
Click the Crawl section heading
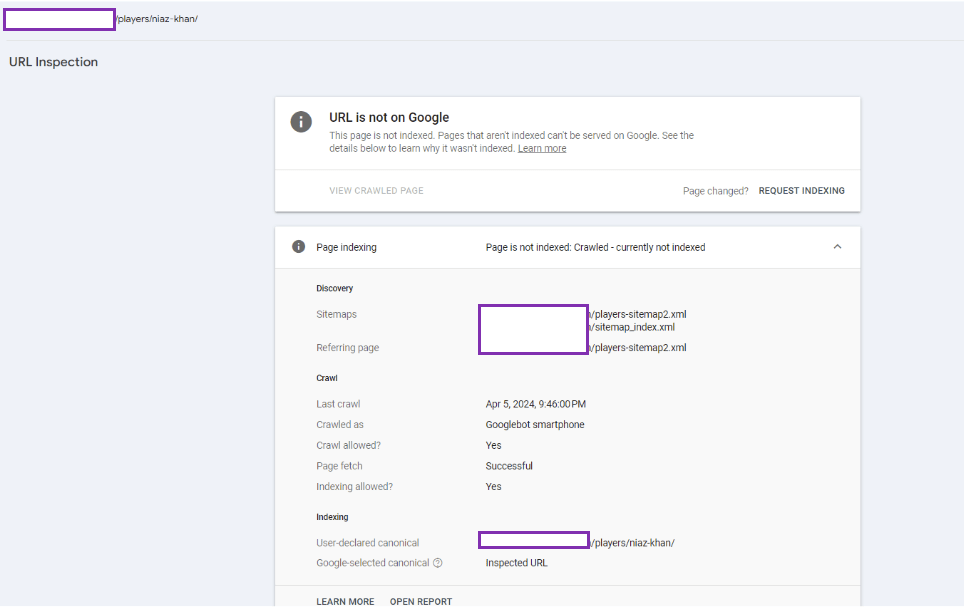coord(326,378)
